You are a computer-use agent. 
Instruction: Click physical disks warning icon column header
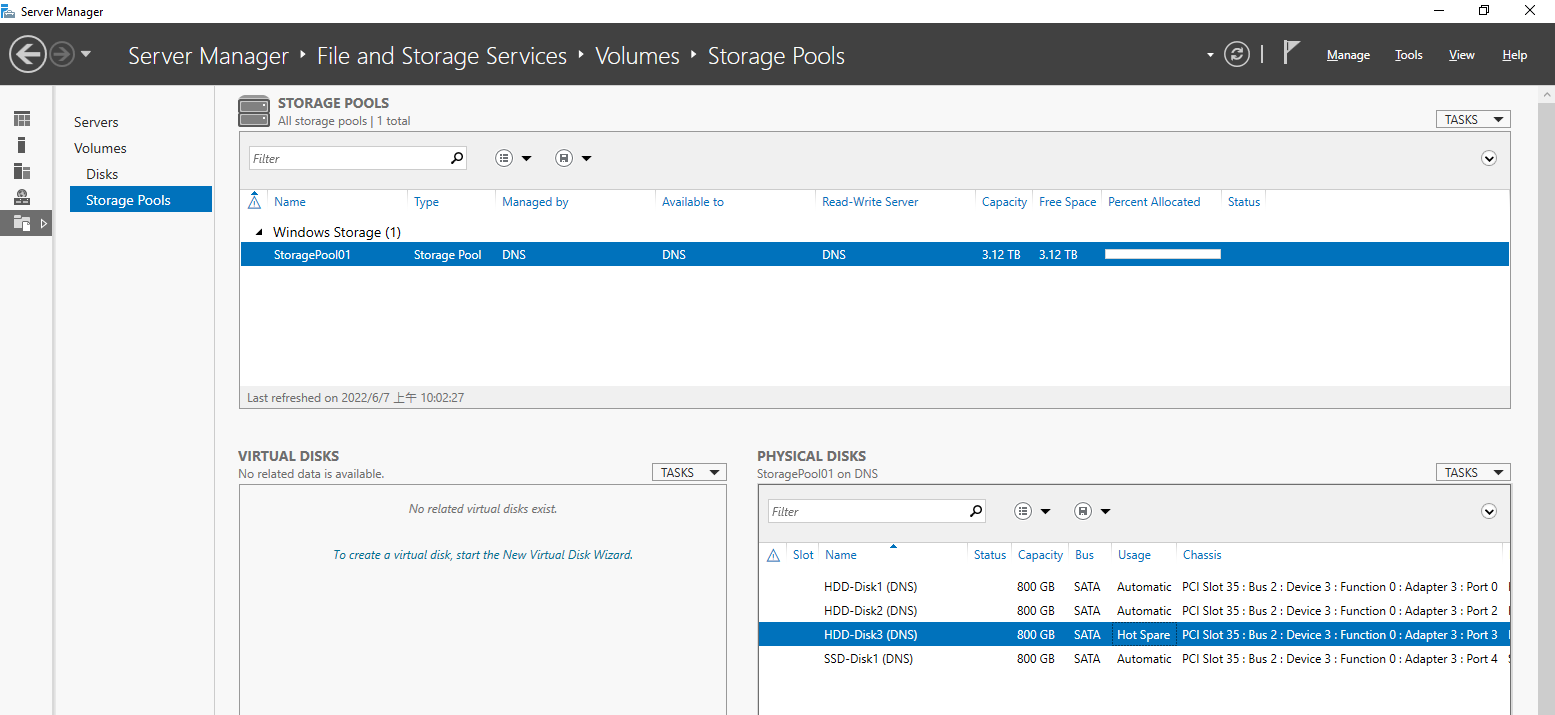click(x=773, y=555)
